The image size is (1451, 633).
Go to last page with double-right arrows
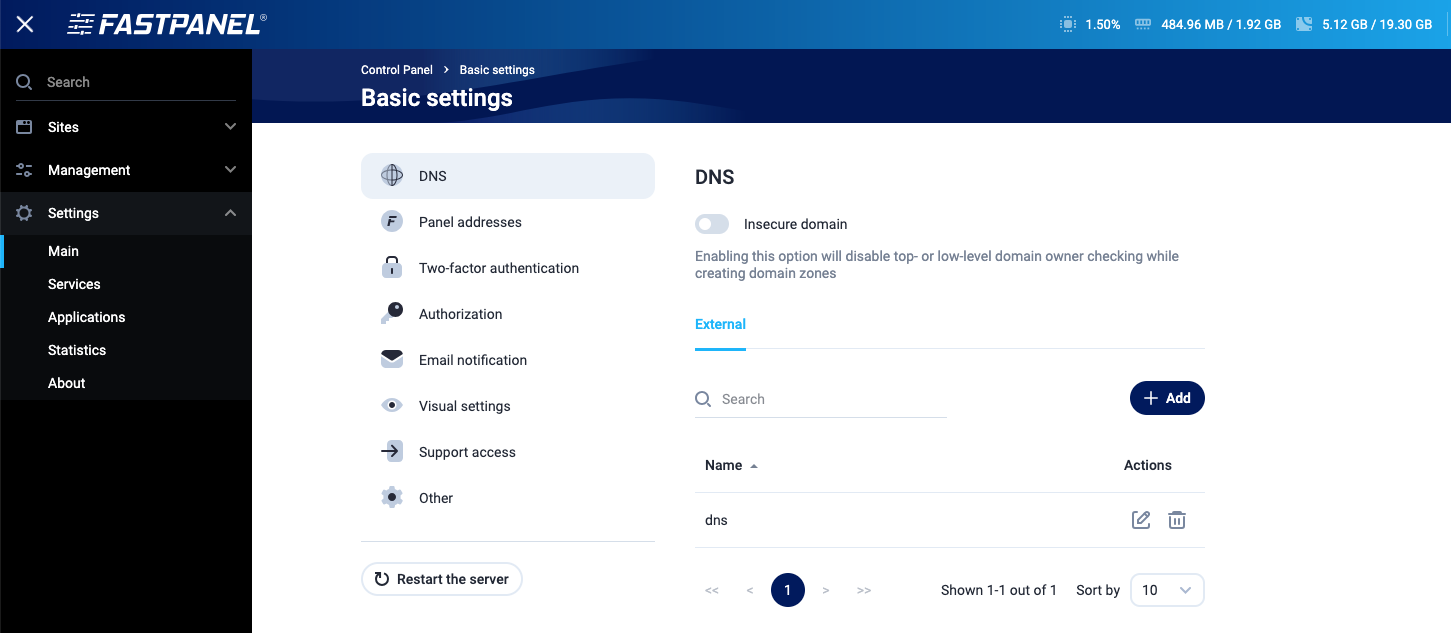point(864,591)
